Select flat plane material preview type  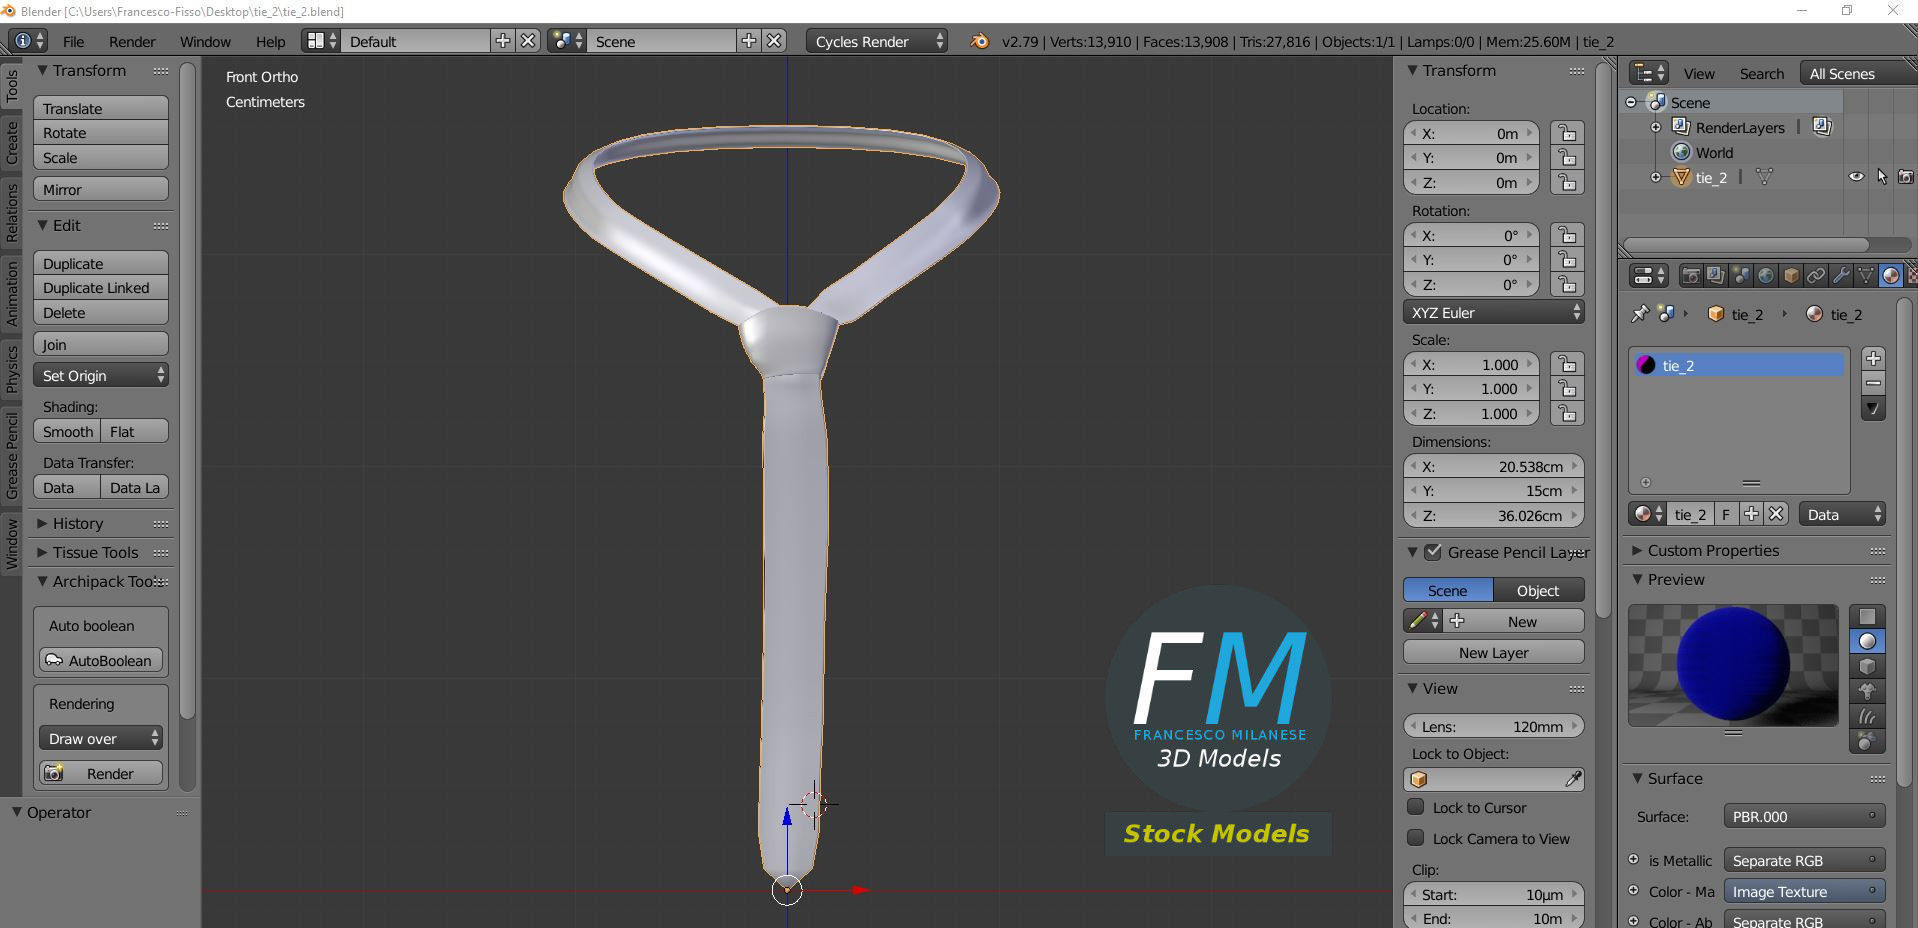point(1867,616)
